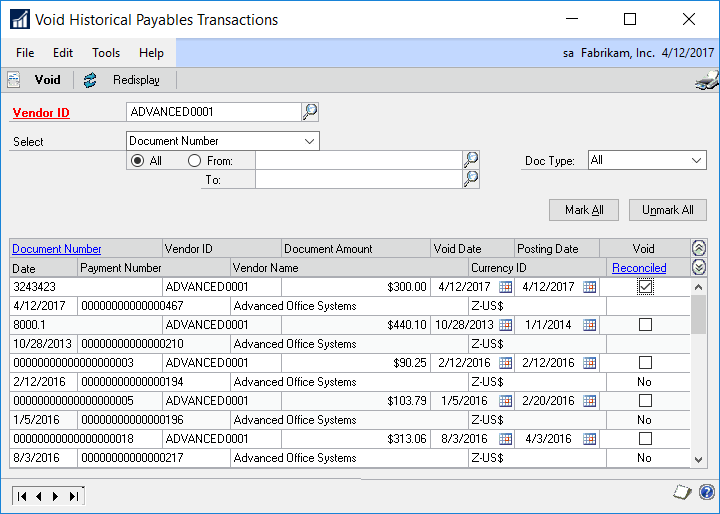Uncheck the Void checkbox for document 3243423

tap(645, 287)
